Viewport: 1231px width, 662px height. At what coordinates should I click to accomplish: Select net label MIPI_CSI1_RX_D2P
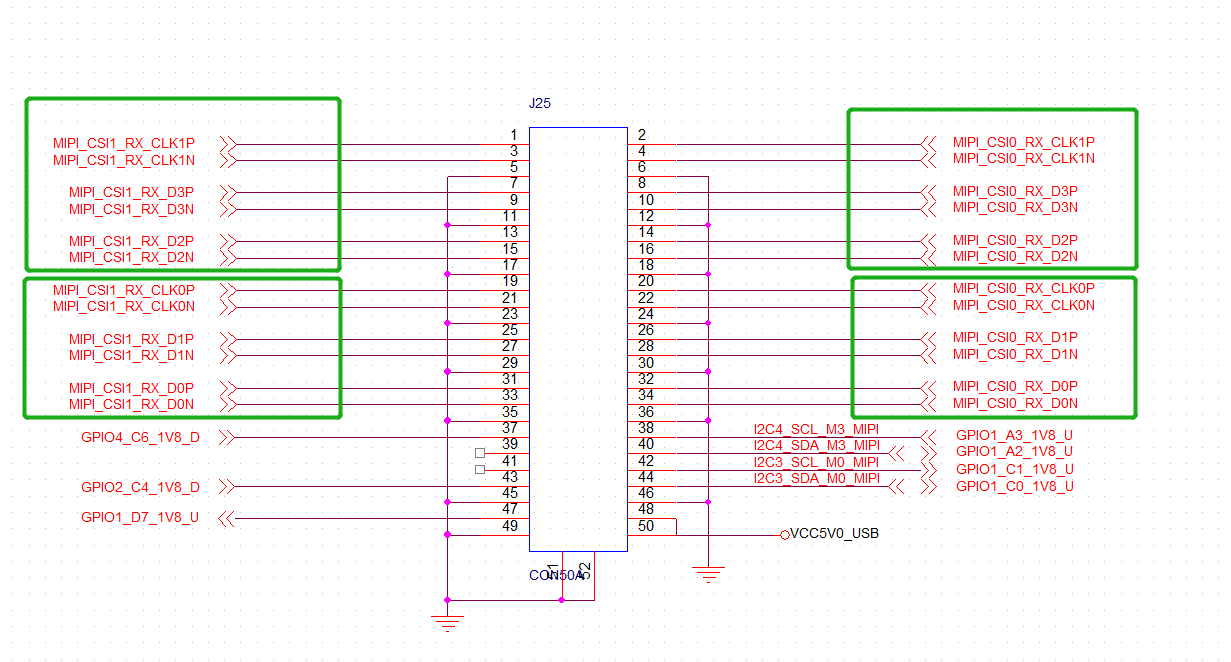pyautogui.click(x=132, y=242)
